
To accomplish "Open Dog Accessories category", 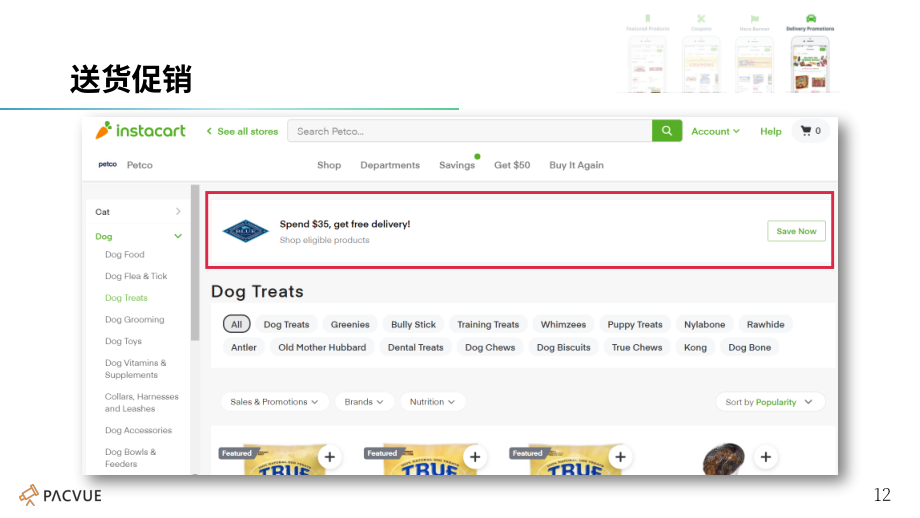I will (x=138, y=431).
